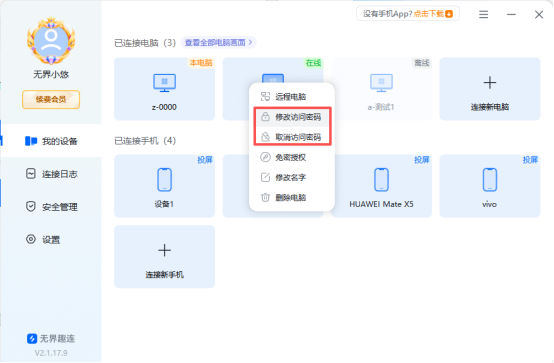Click the 连接新电脑 plus icon

pos(490,83)
